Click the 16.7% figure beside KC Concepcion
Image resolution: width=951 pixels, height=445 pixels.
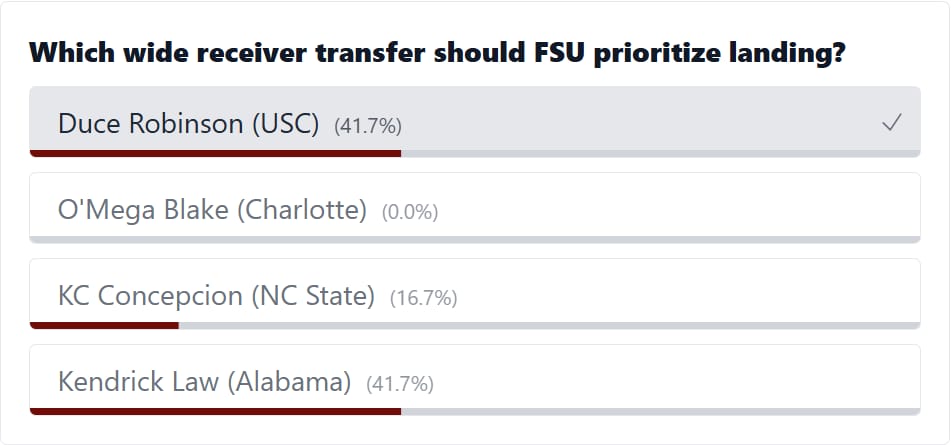(x=424, y=297)
